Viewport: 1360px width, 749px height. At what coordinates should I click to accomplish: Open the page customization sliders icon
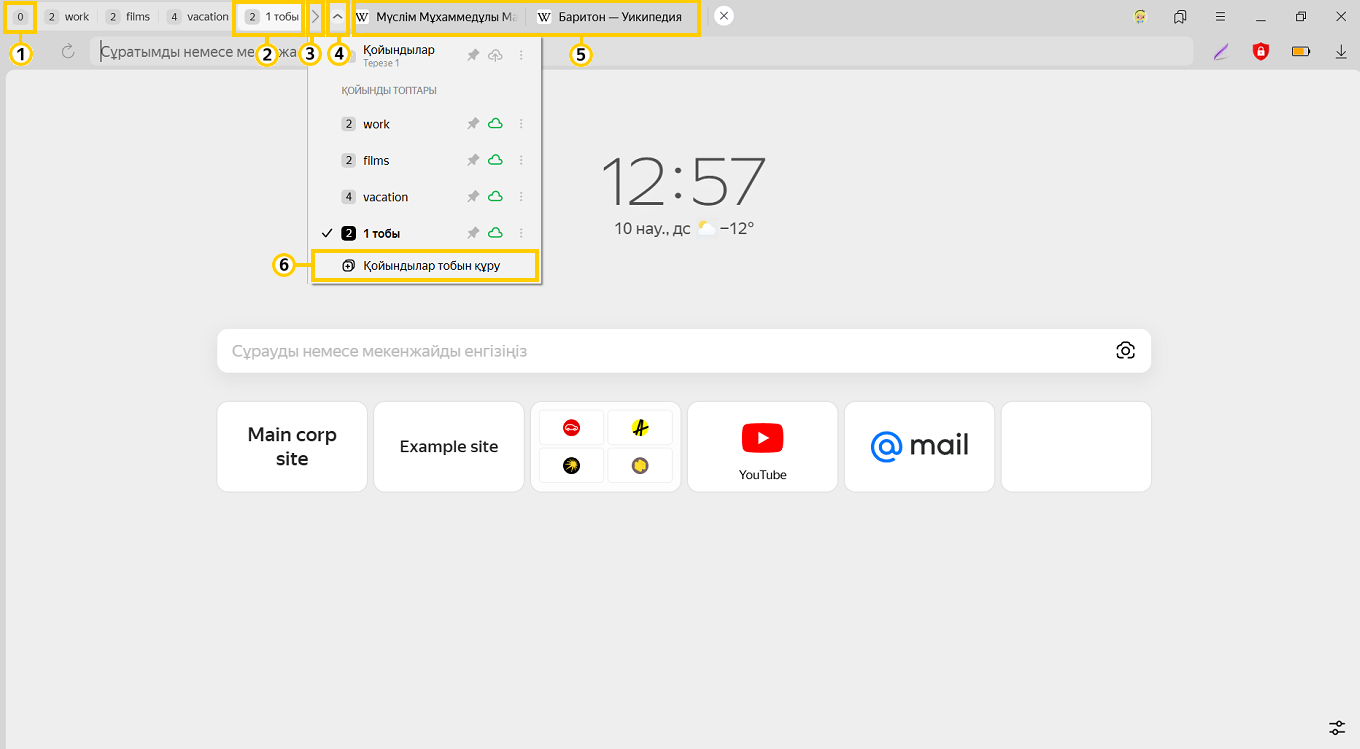[1337, 727]
